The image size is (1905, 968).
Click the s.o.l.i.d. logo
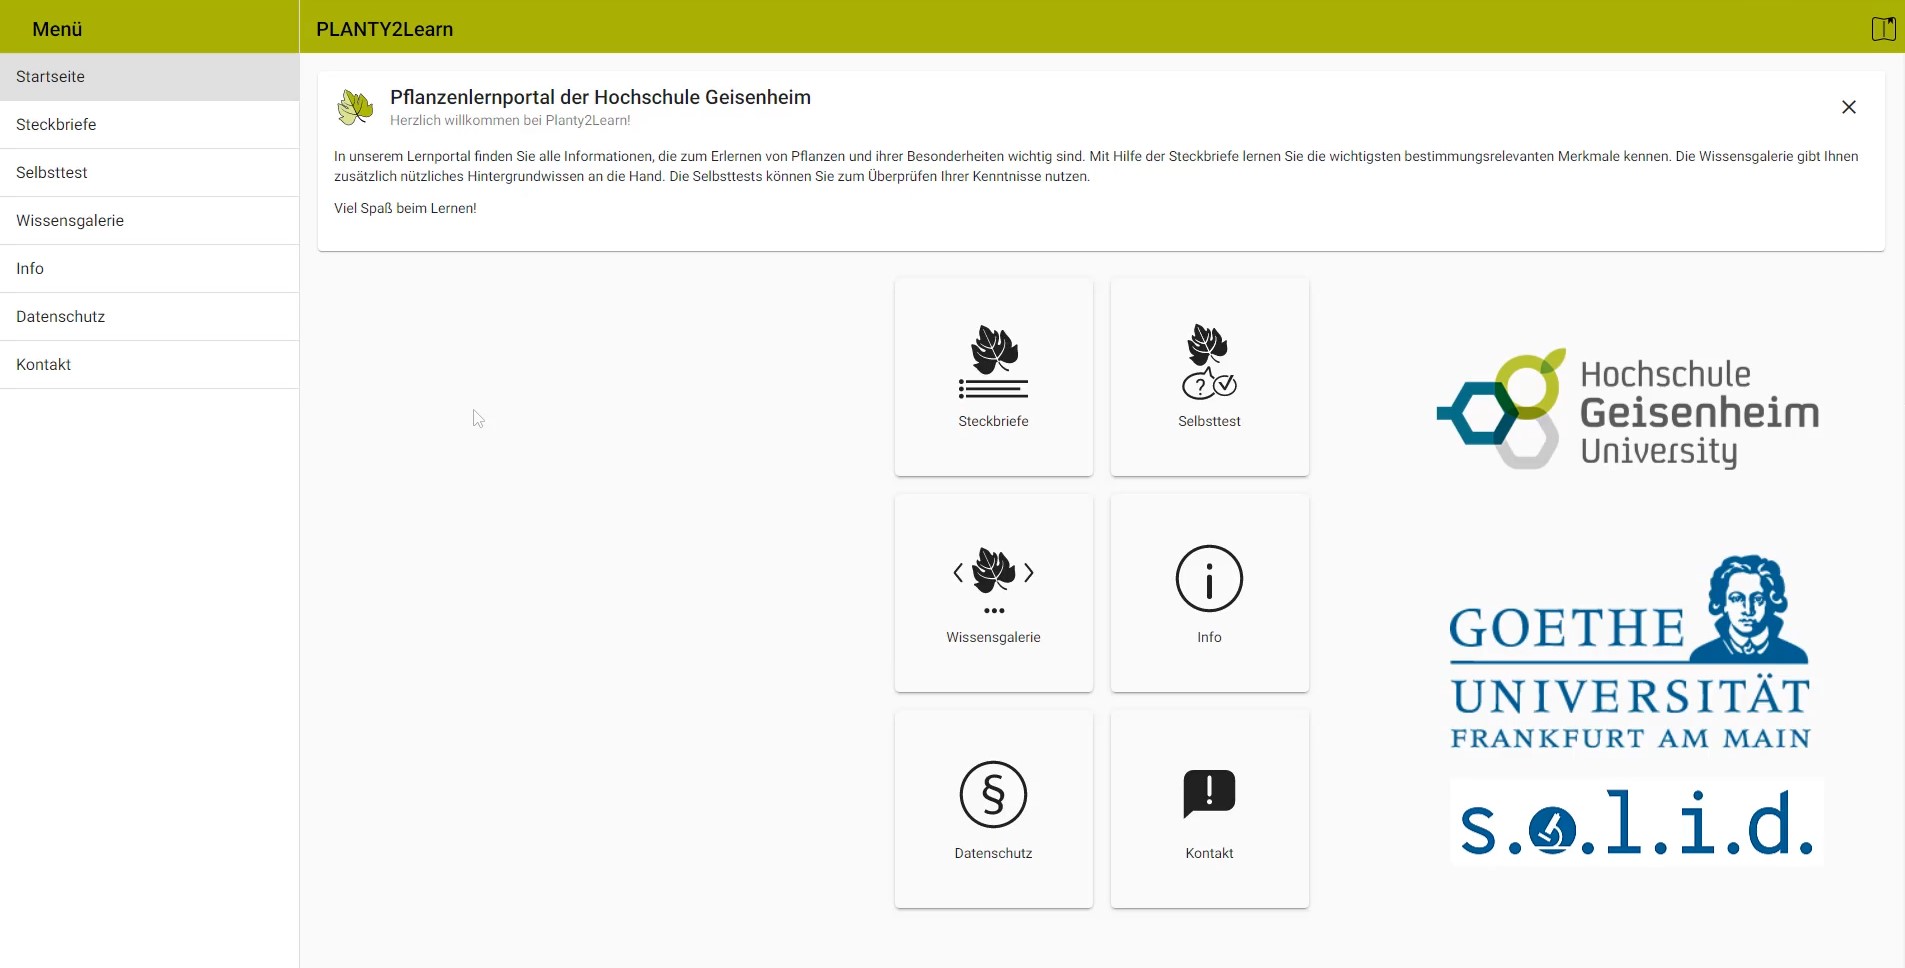1636,822
